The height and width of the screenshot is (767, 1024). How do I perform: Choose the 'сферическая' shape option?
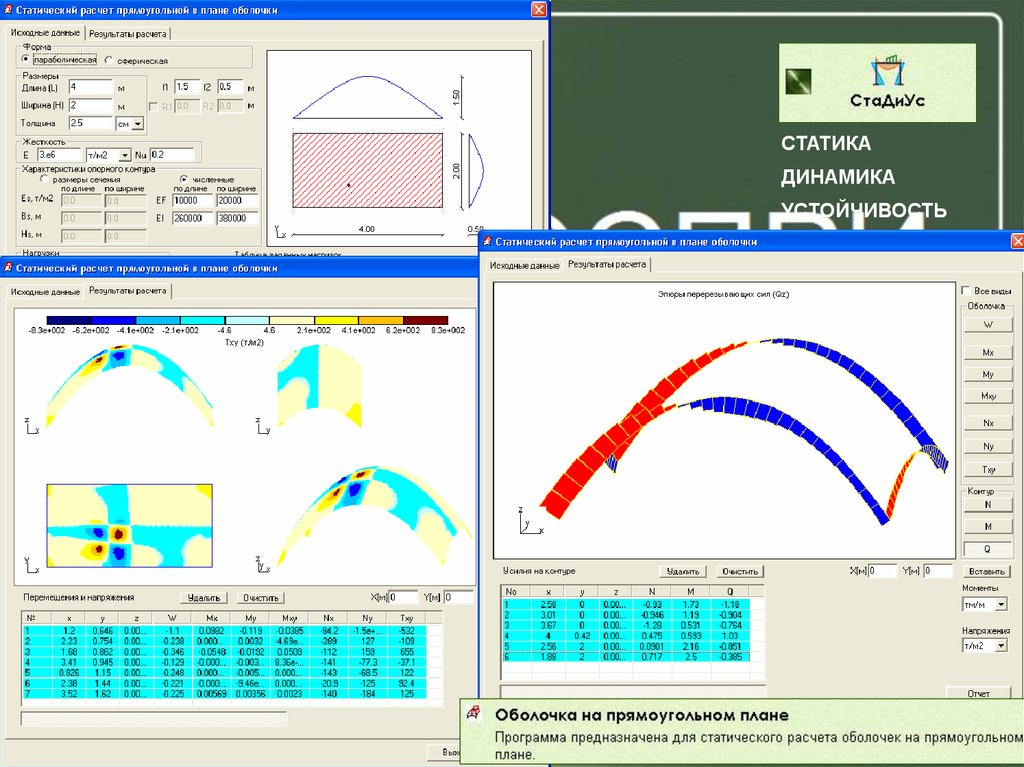[108, 60]
